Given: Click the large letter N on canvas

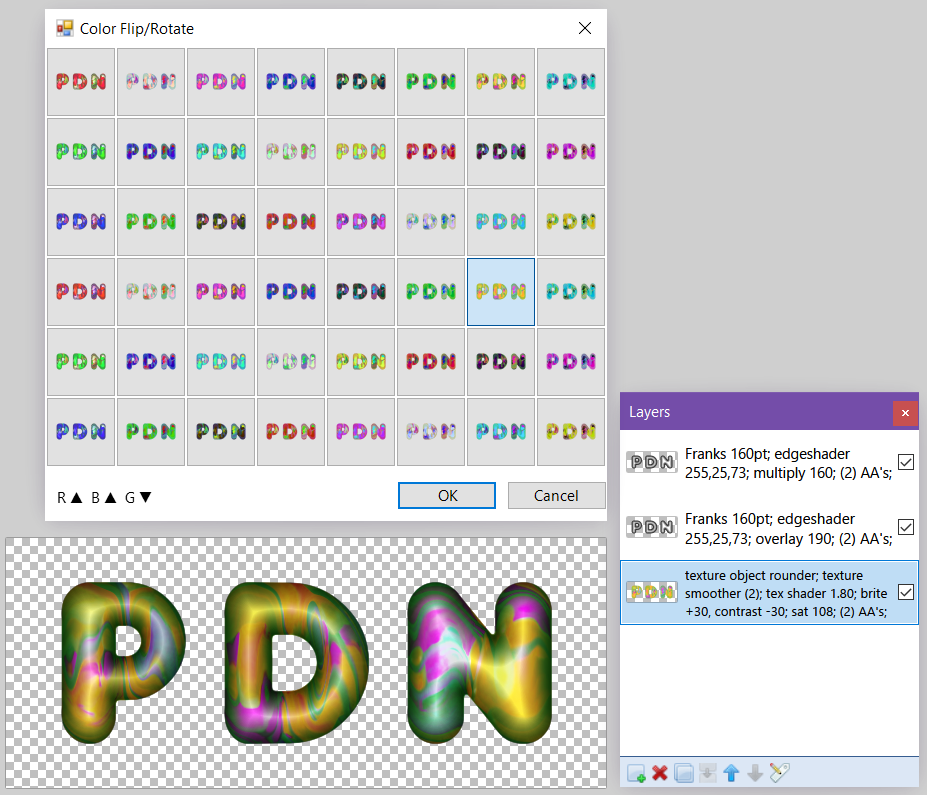Looking at the screenshot, I should tap(479, 662).
